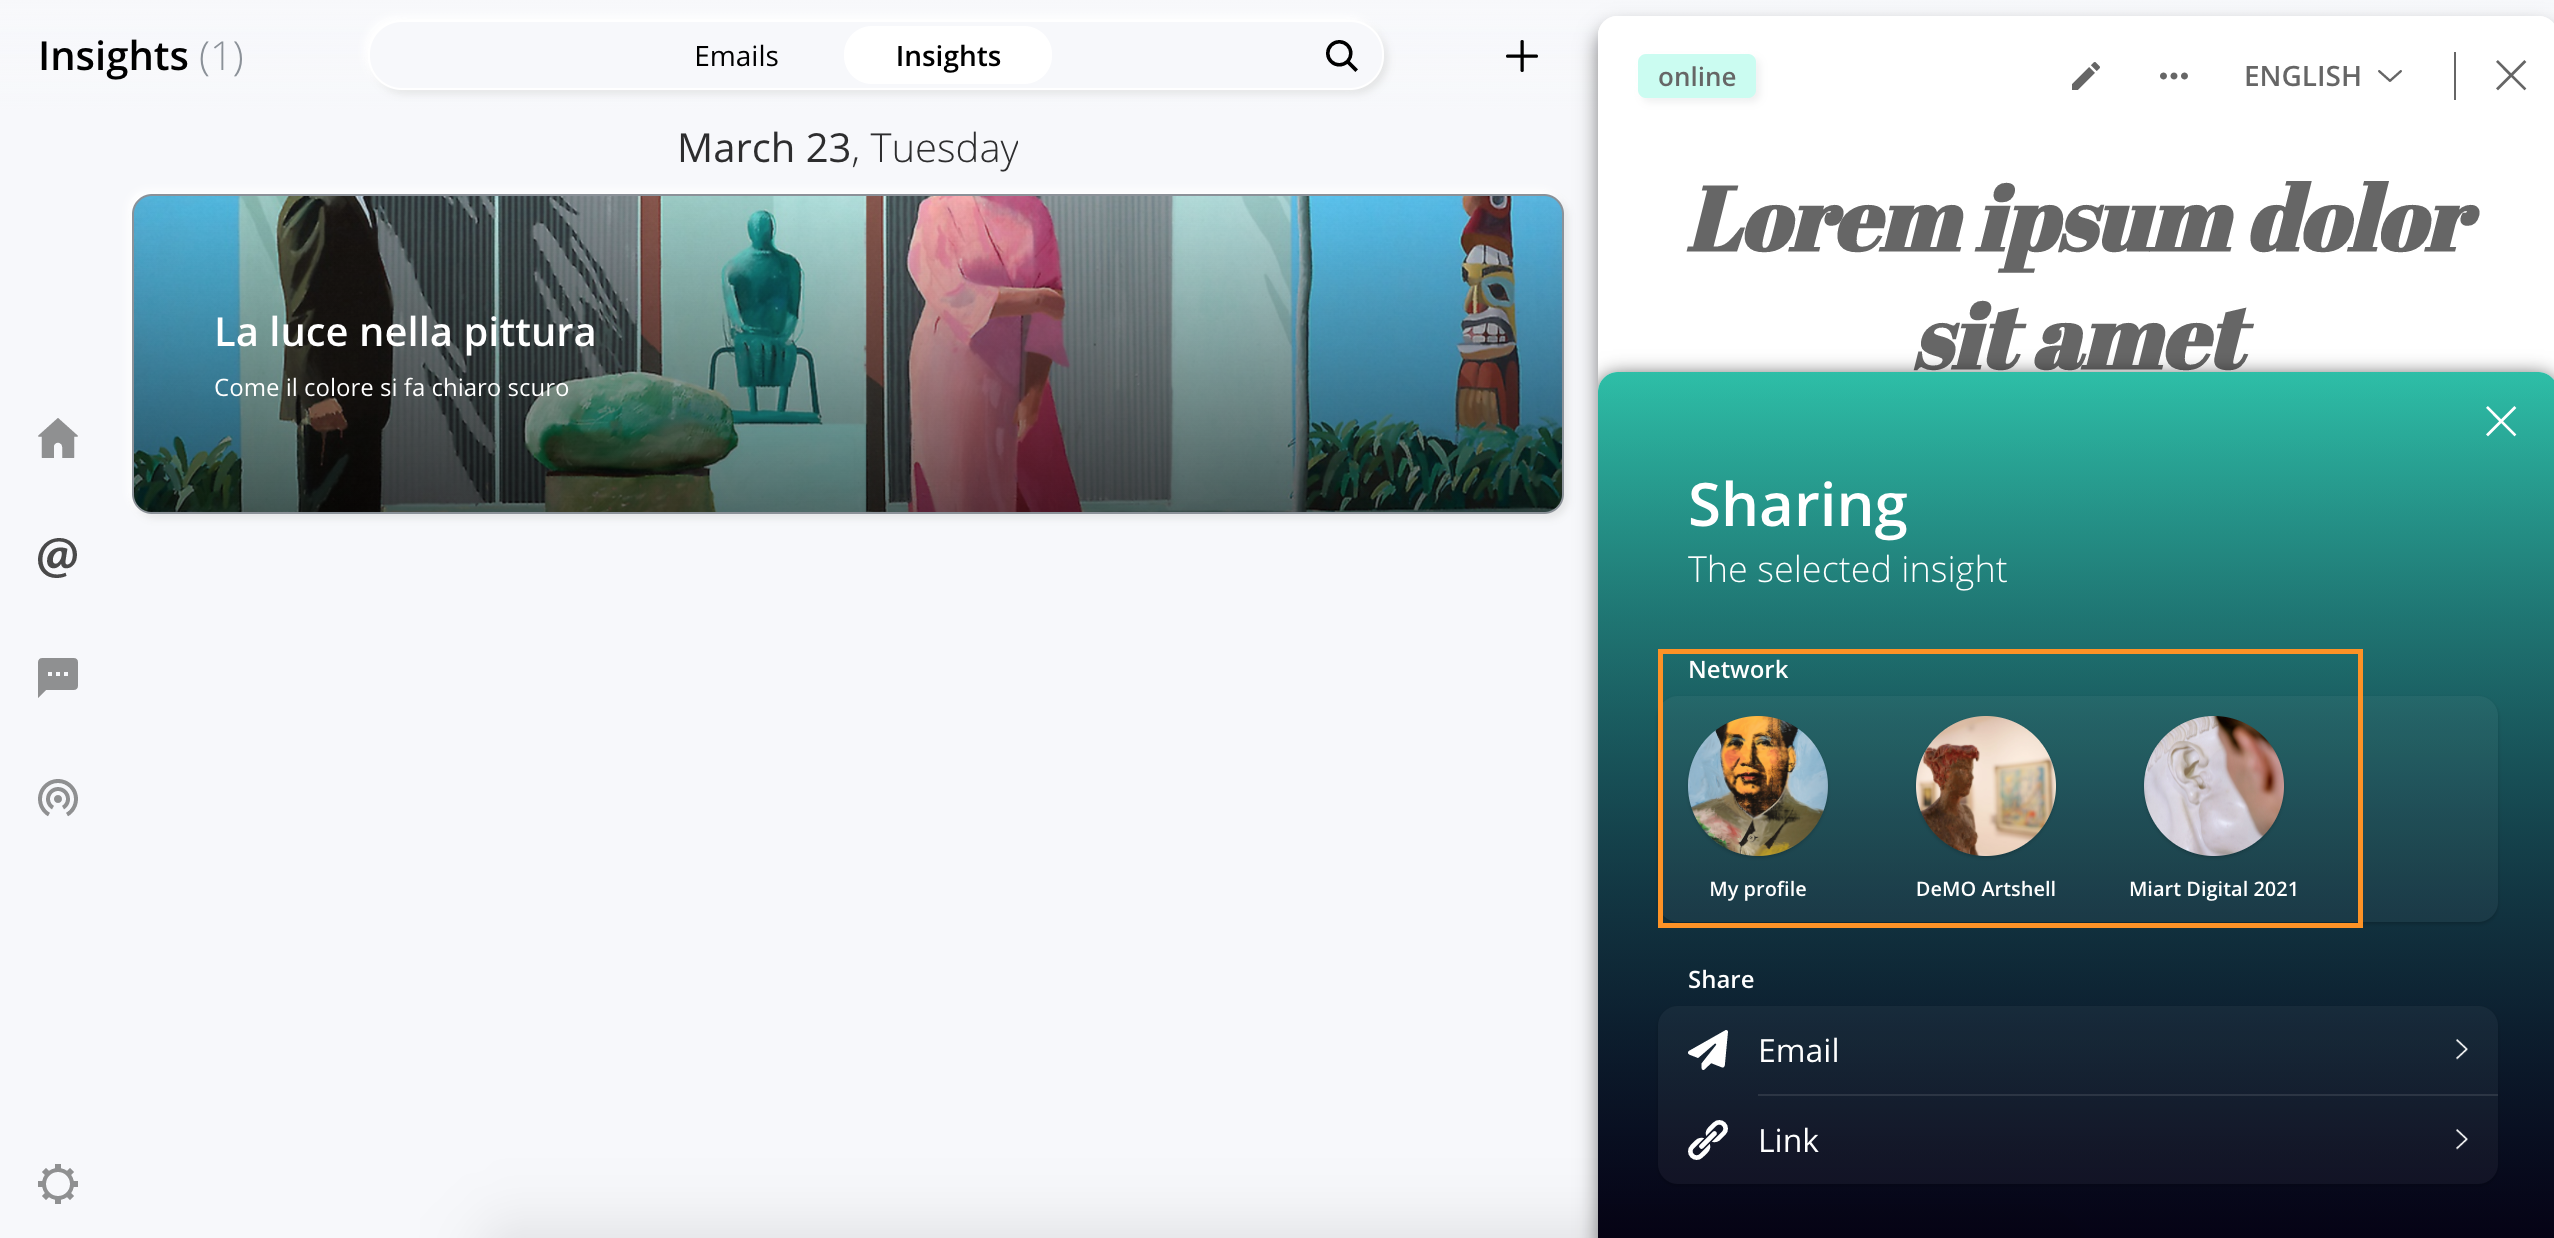Click the Lorem ipsum dolor sit amet title

click(x=2082, y=278)
